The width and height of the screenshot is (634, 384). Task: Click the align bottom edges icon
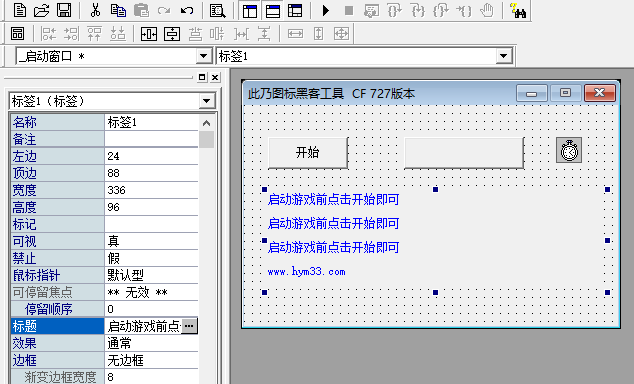coord(118,34)
